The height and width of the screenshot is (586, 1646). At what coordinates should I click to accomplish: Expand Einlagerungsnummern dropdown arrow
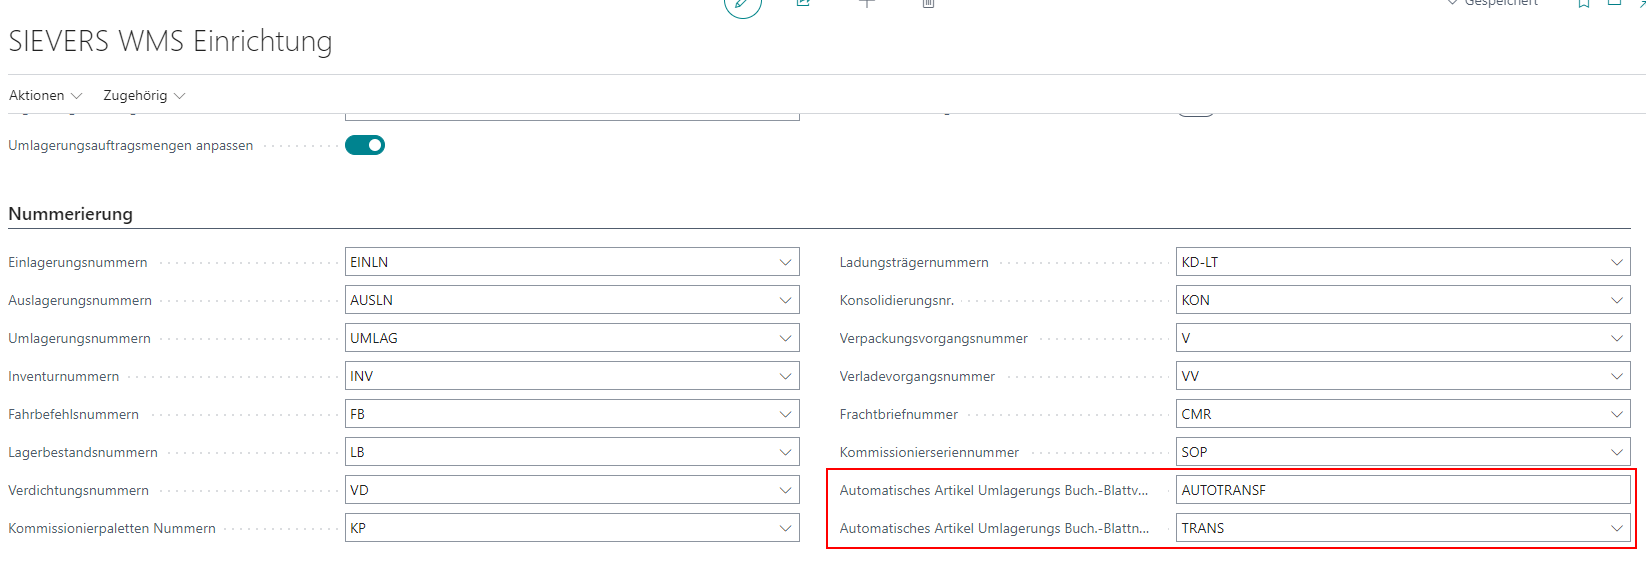(x=785, y=262)
